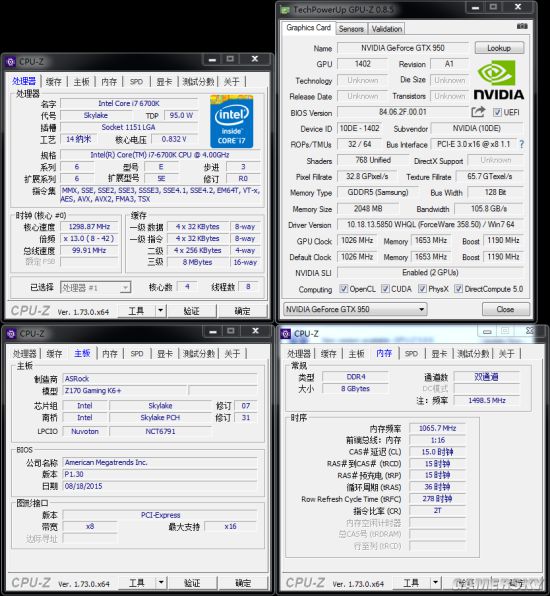Click the GPU-Z title bar app icon

285,10
